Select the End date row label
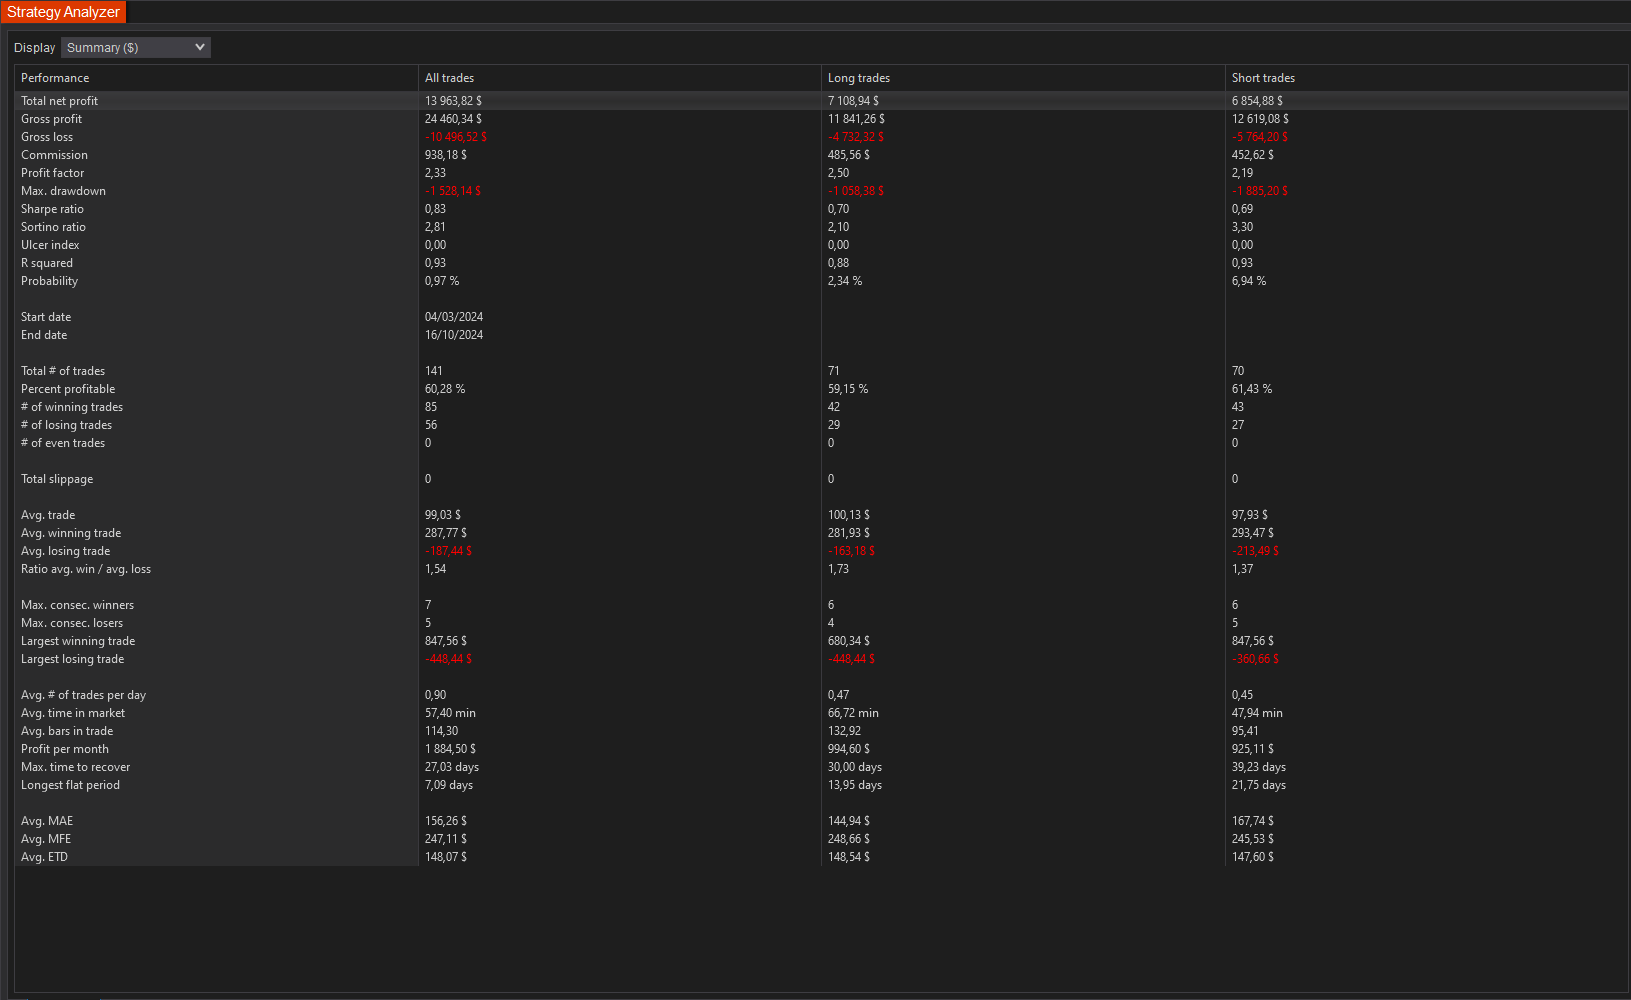The image size is (1631, 1000). click(44, 335)
